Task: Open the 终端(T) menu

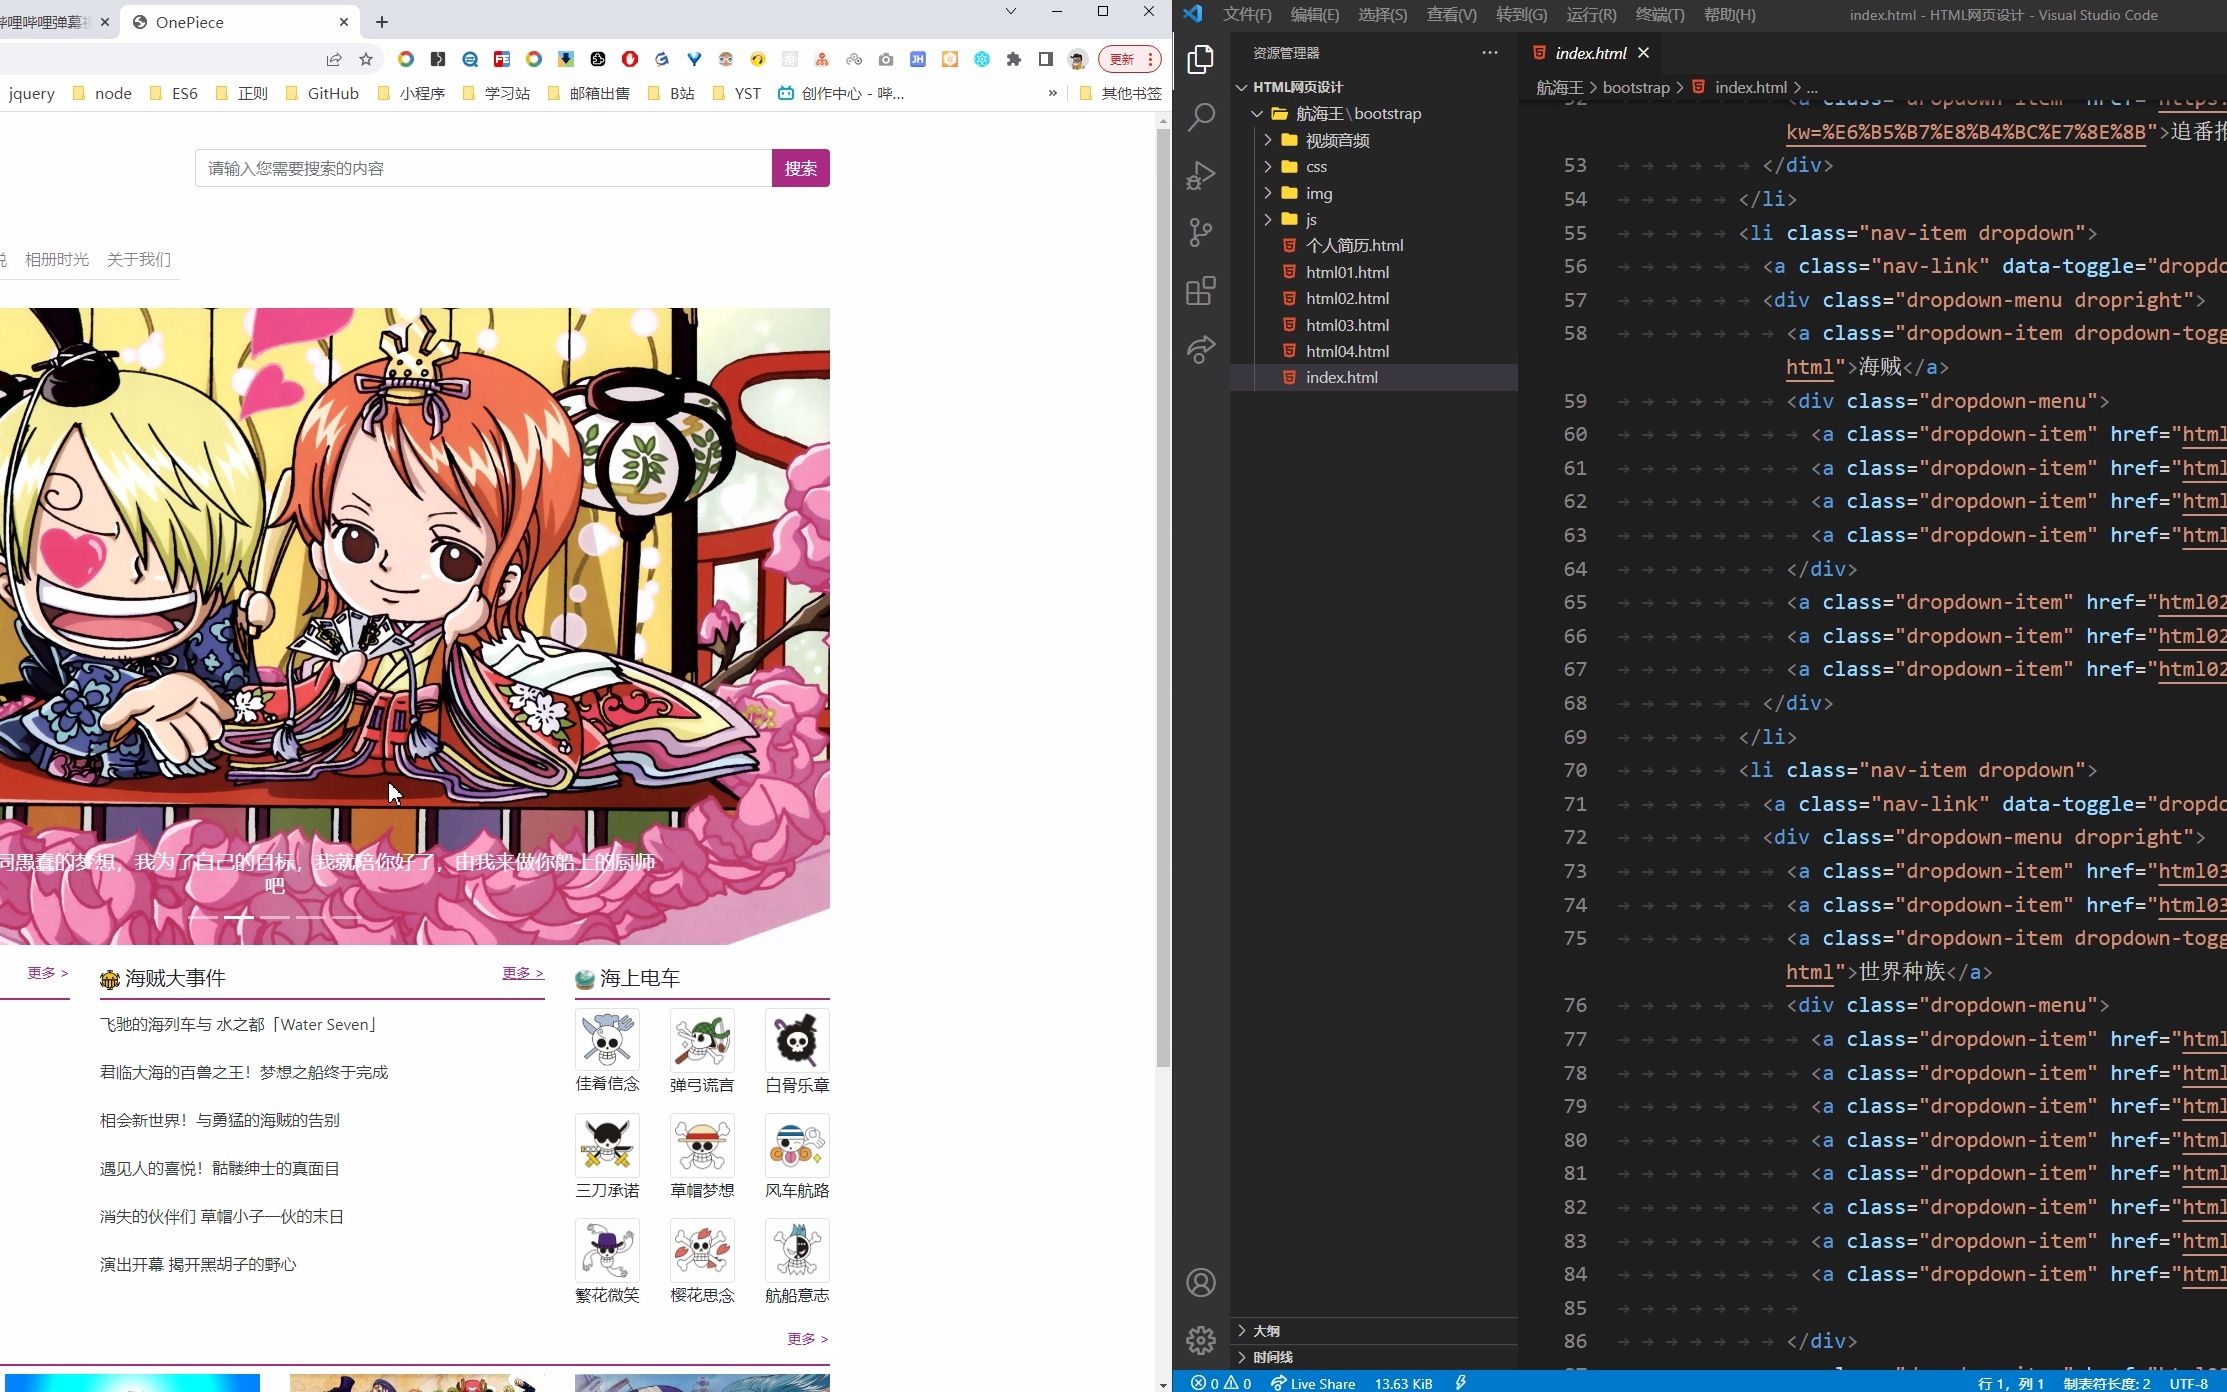Action: point(1659,14)
